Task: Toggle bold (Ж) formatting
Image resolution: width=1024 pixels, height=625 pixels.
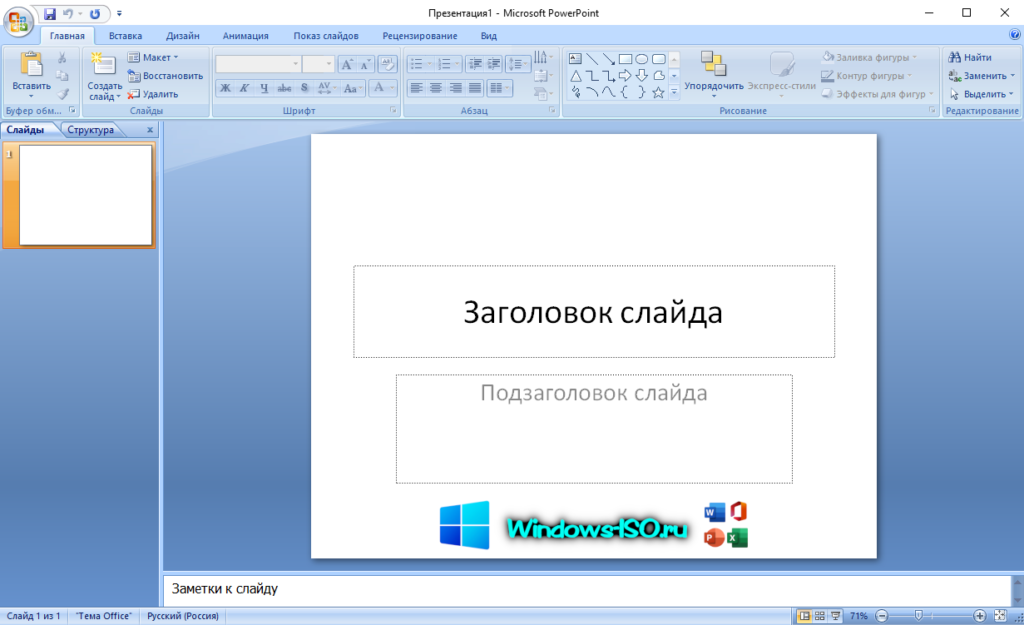Action: point(225,88)
